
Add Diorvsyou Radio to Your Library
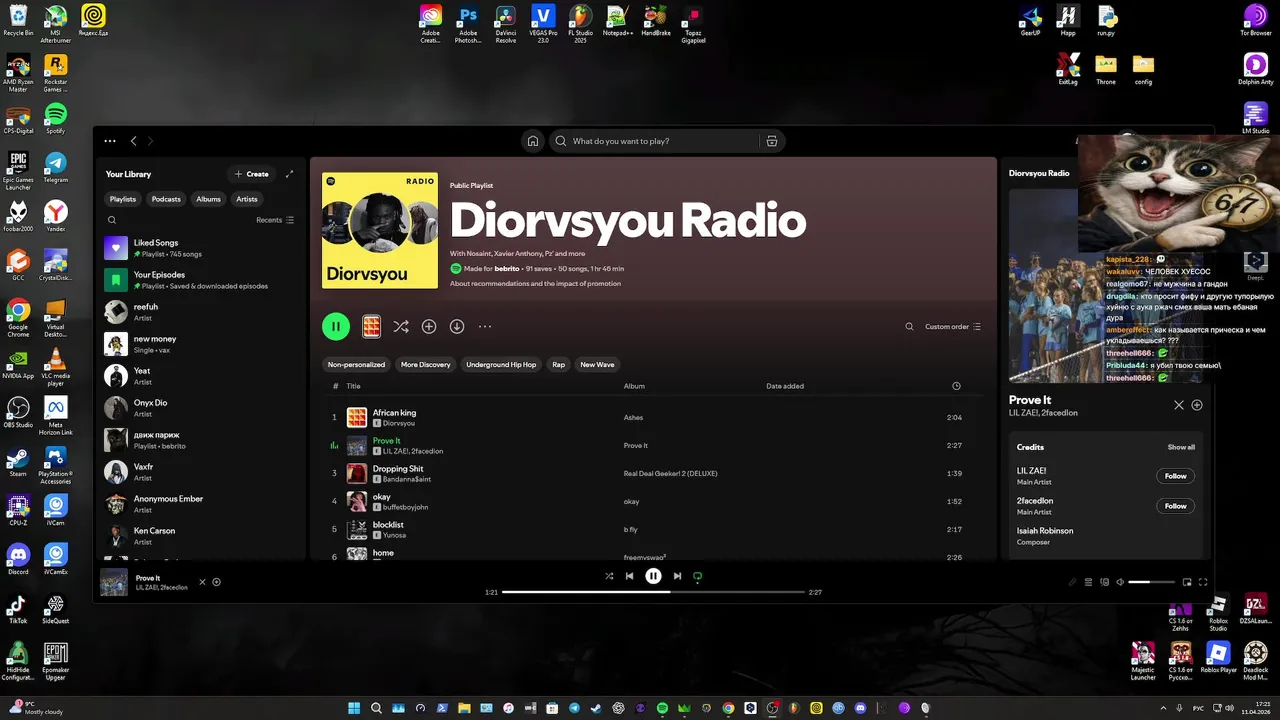point(429,326)
